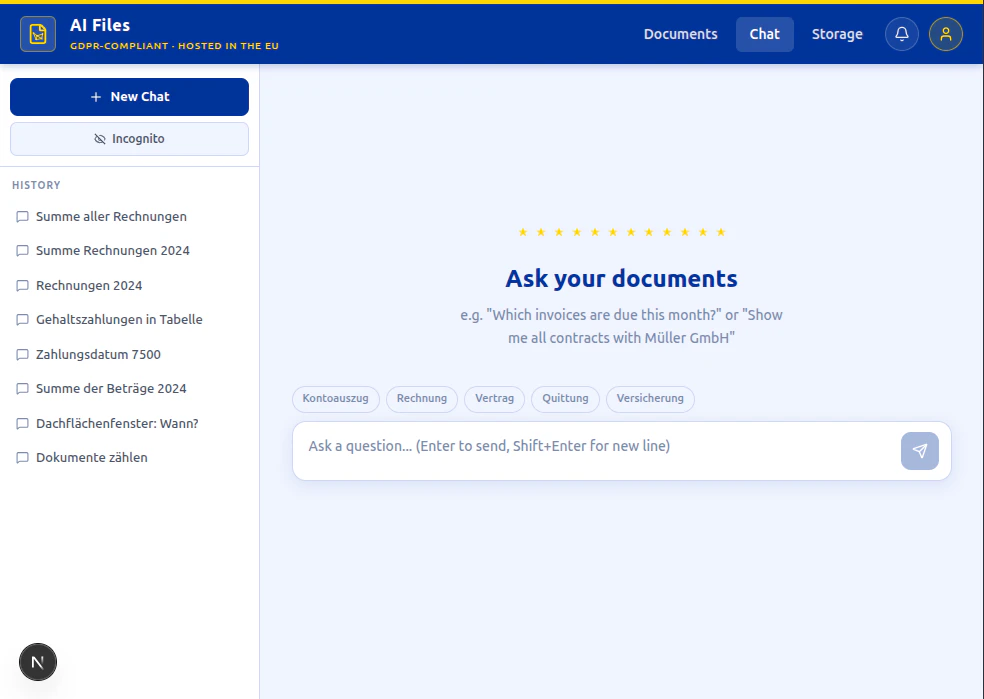Viewport: 984px width, 699px height.
Task: Open the Storage tab
Action: point(837,34)
